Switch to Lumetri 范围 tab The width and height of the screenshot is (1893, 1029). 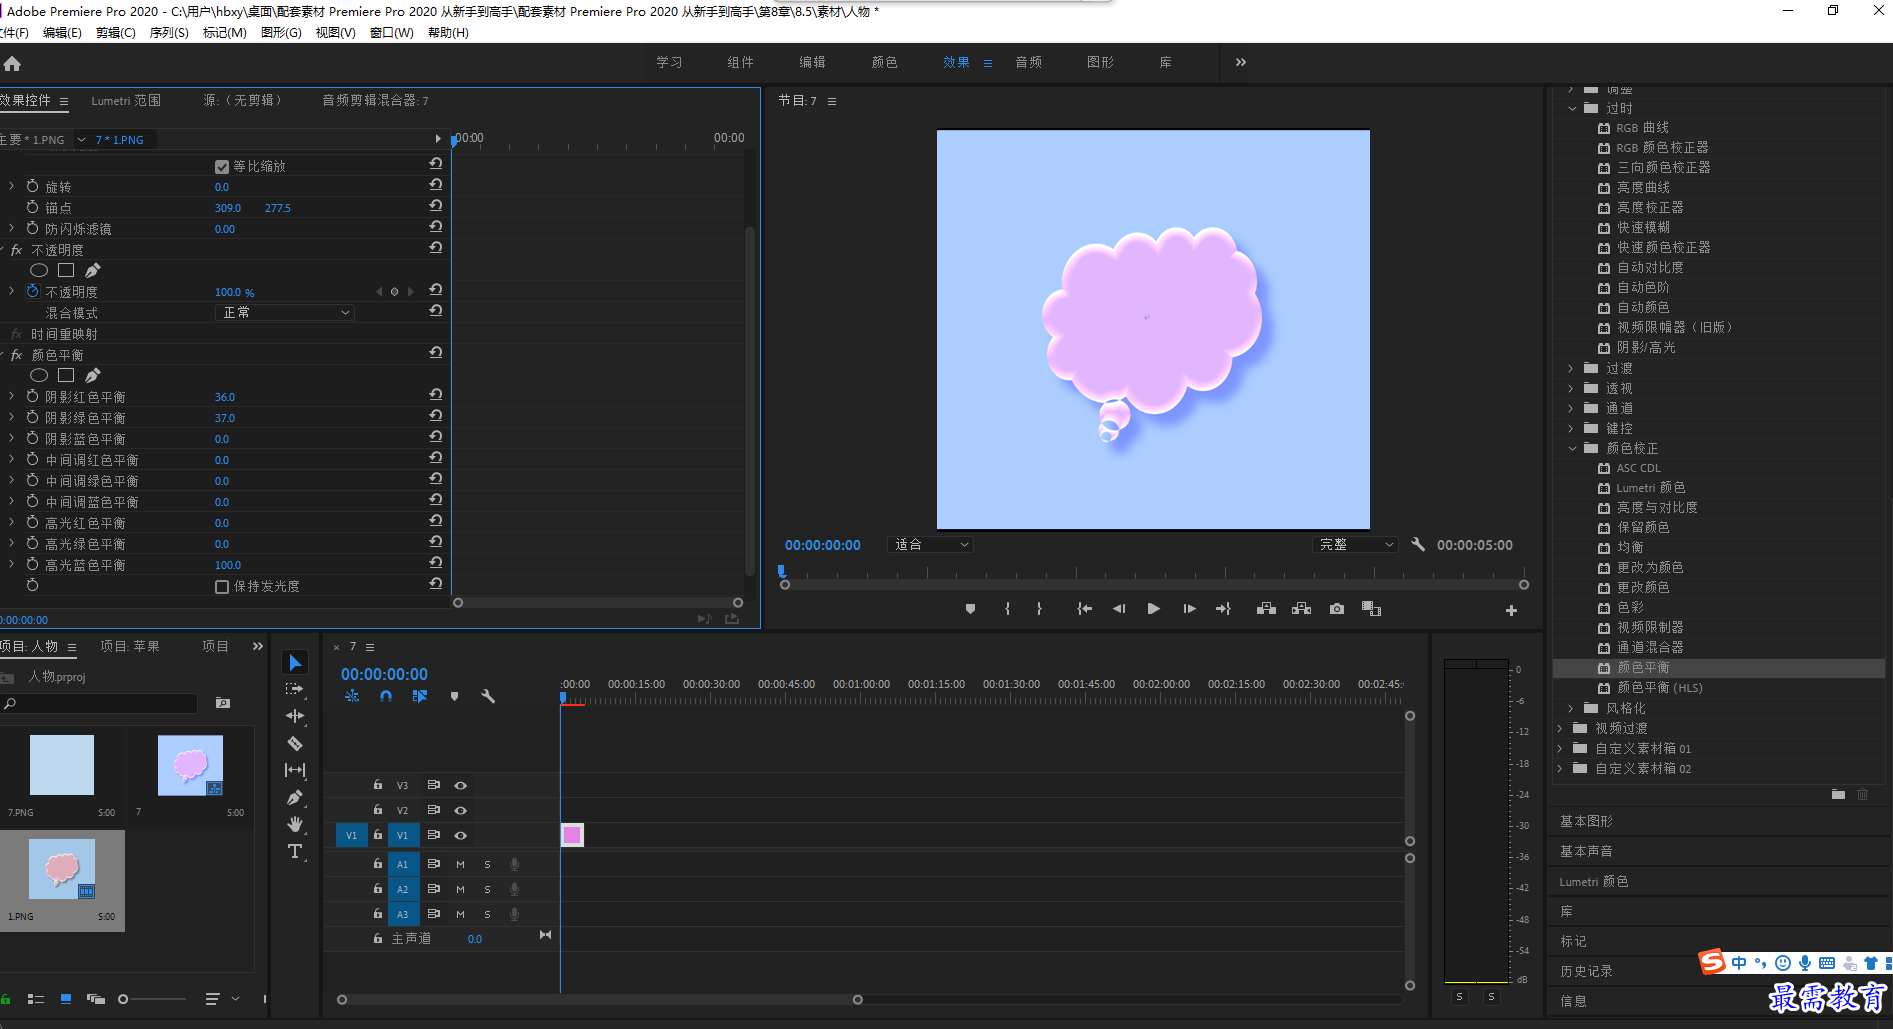126,101
